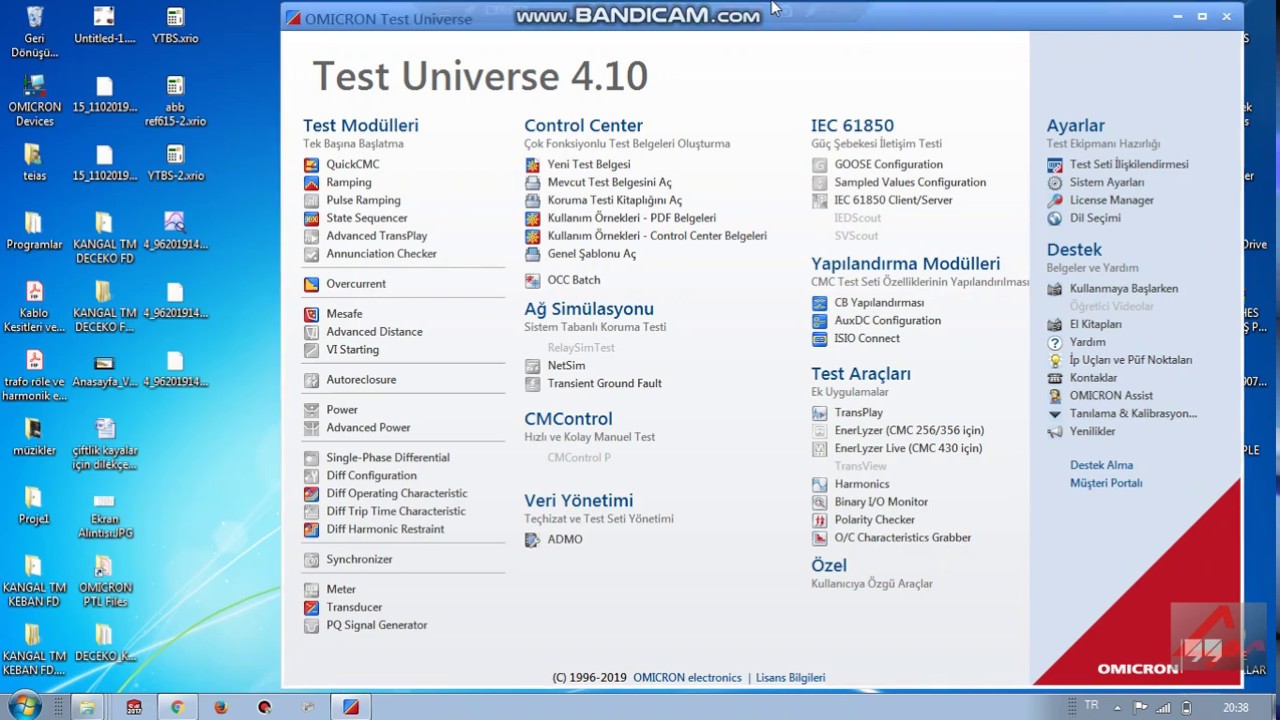Select the YTBS.xrio desktop file

click(x=175, y=26)
